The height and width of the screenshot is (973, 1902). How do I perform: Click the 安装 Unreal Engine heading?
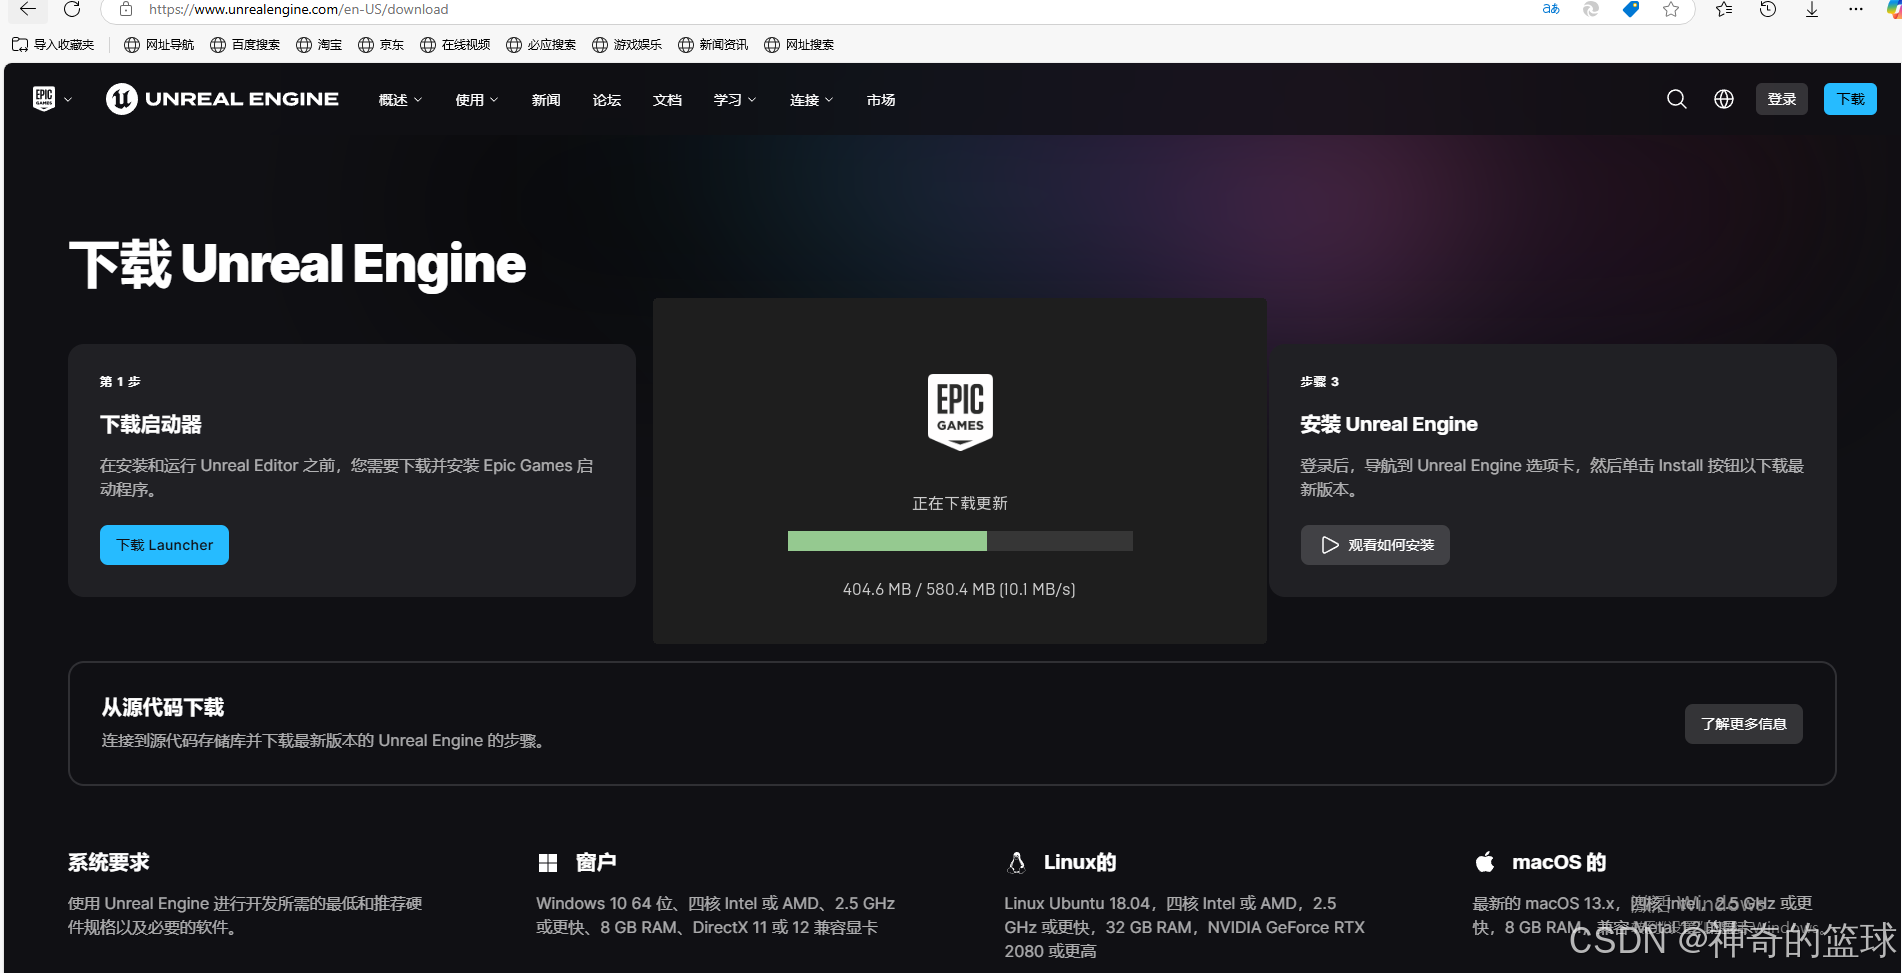point(1389,424)
